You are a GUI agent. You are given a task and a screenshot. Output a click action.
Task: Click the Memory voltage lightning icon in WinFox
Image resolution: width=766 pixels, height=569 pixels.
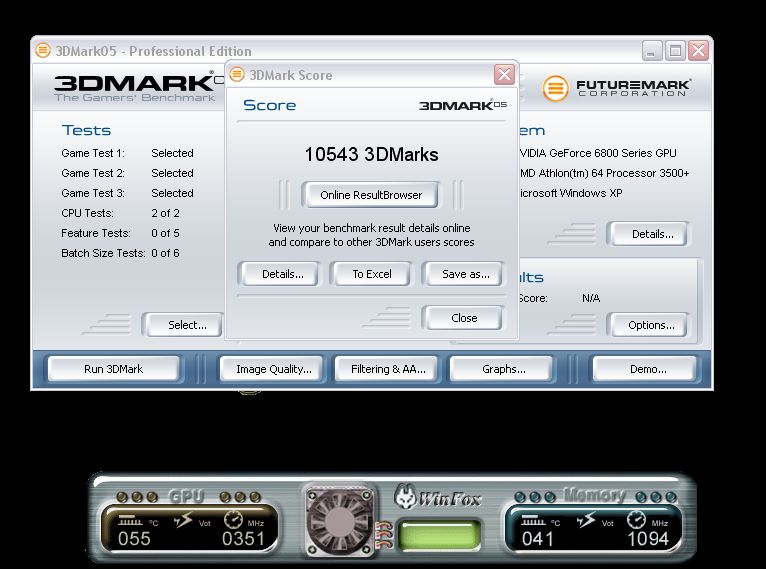point(586,520)
